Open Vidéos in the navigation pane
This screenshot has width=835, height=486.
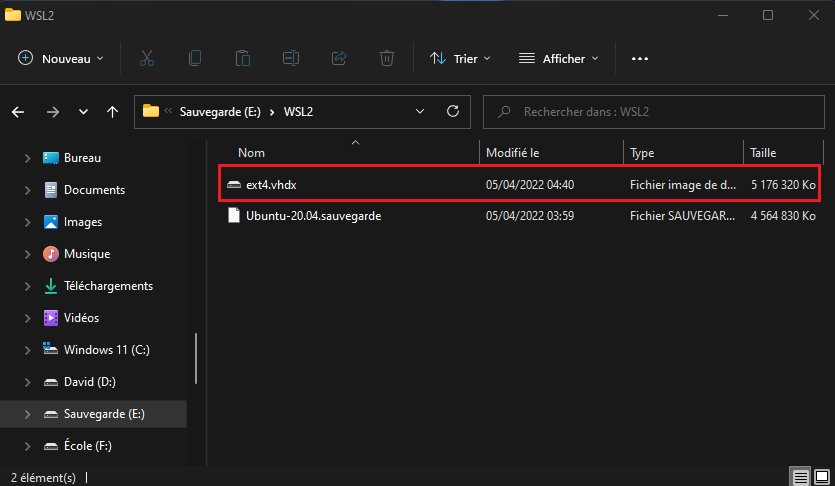pyautogui.click(x=81, y=318)
